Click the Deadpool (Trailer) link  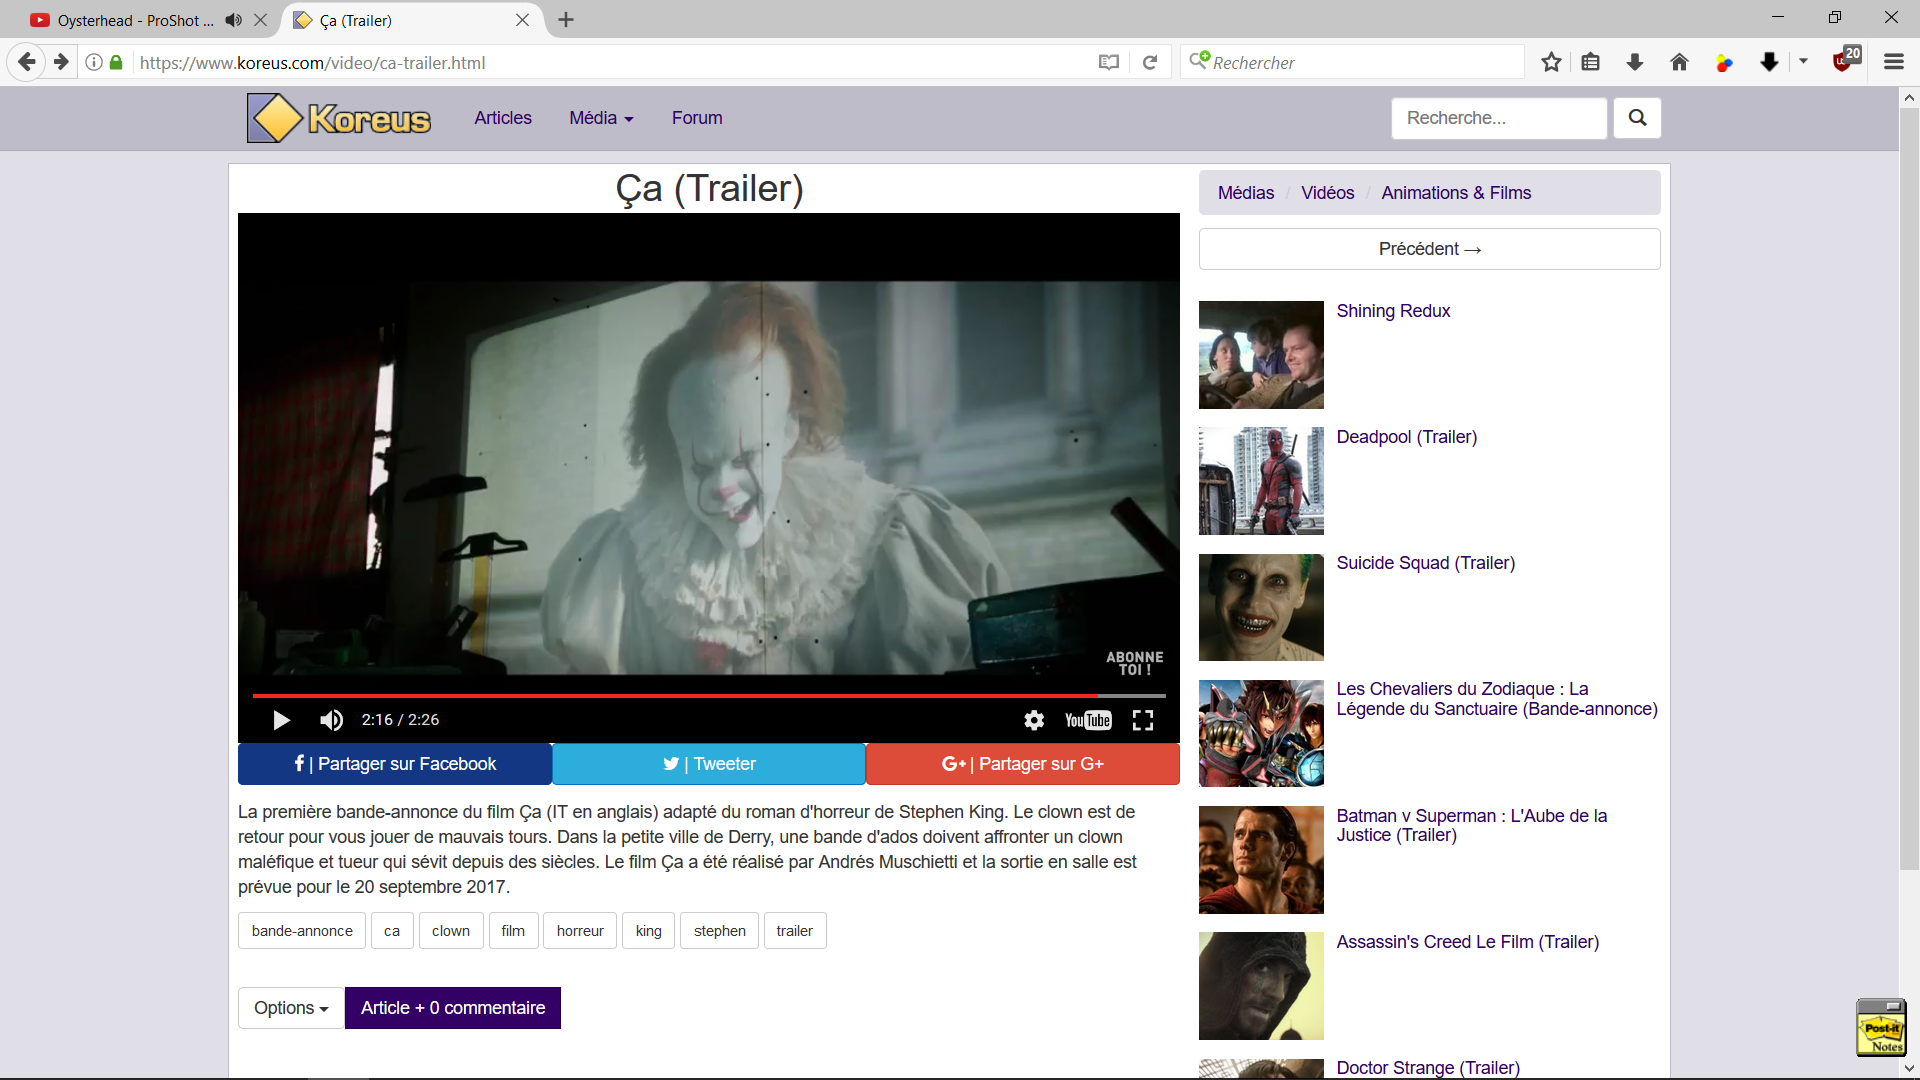(x=1406, y=437)
